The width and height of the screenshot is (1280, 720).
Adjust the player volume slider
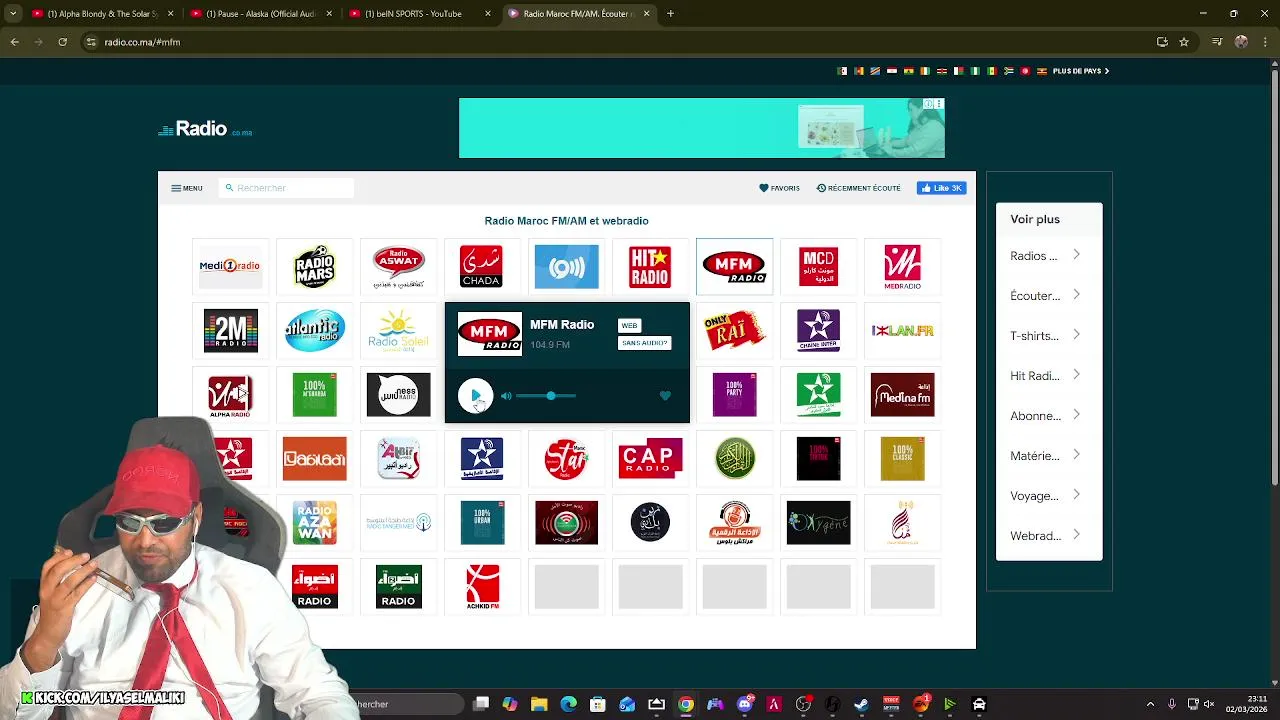click(x=546, y=396)
